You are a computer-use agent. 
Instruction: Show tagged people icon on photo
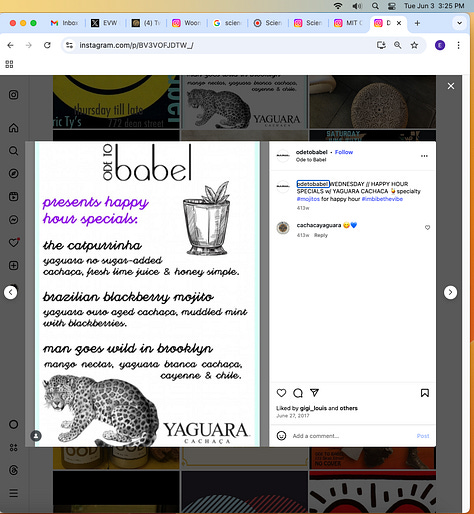click(x=36, y=435)
